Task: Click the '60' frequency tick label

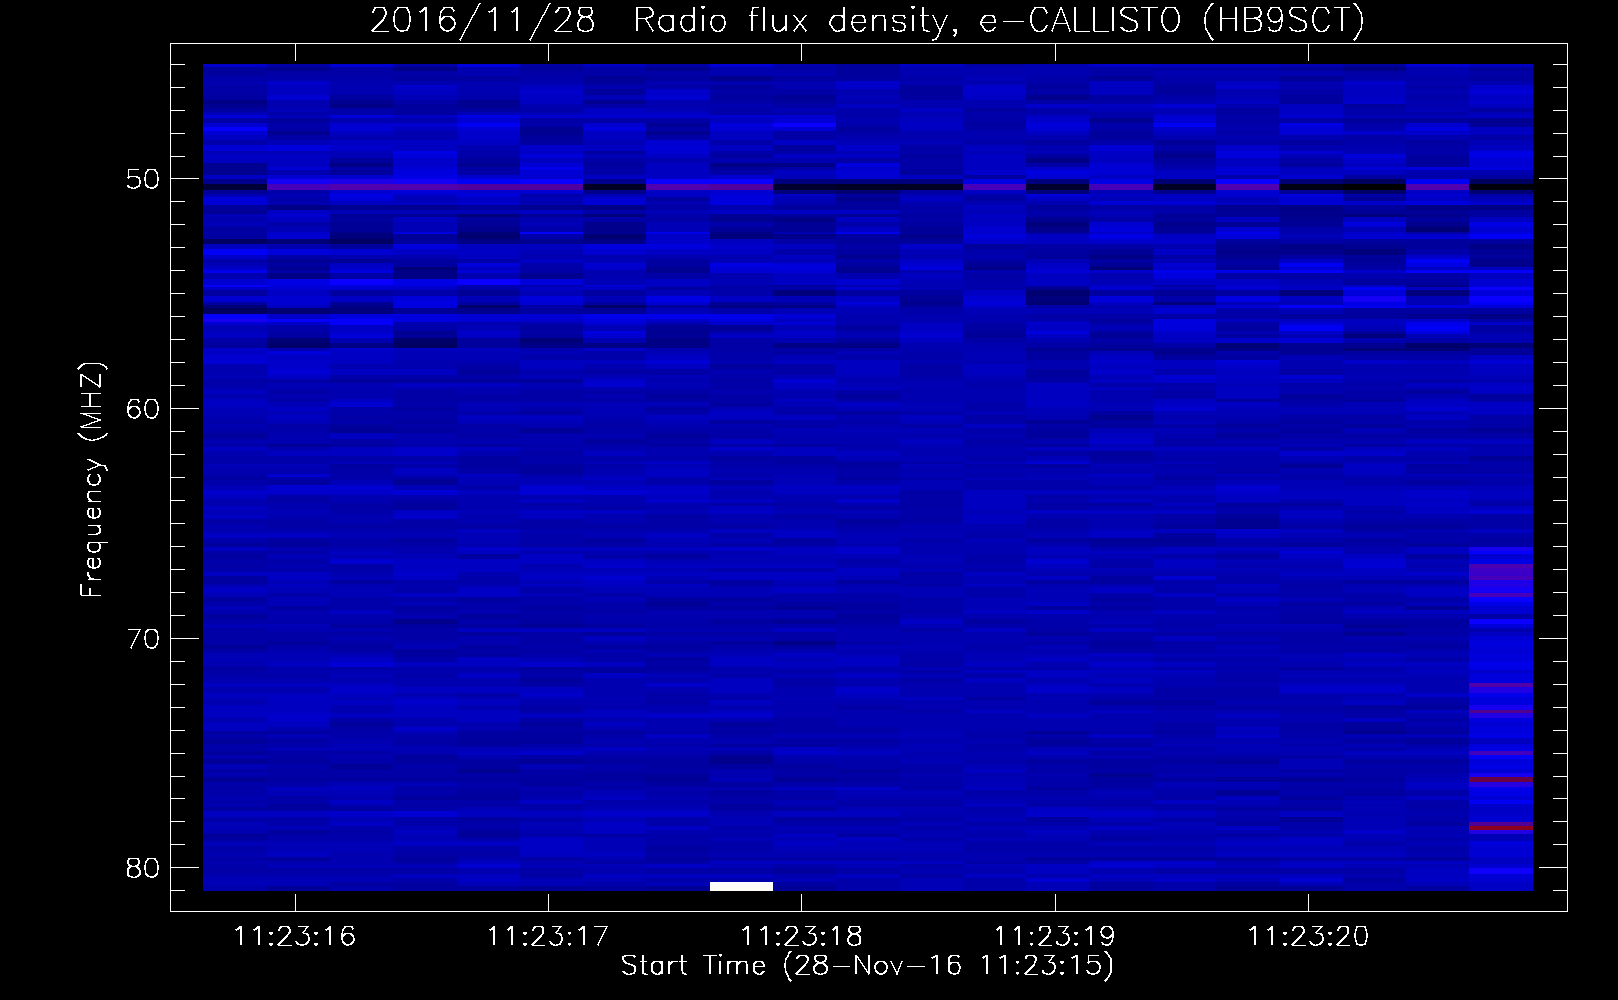Action: coord(143,409)
